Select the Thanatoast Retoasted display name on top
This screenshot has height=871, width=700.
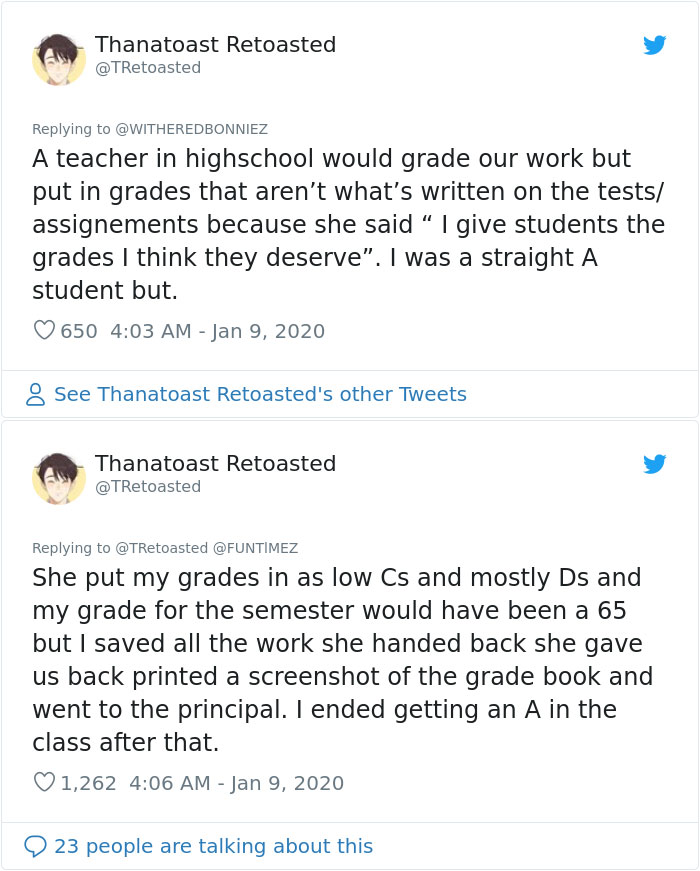coord(216,45)
